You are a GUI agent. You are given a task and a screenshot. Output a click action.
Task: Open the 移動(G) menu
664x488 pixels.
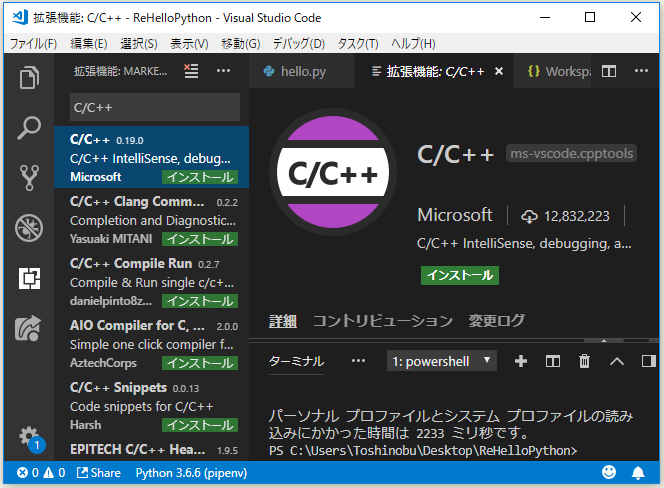click(241, 44)
